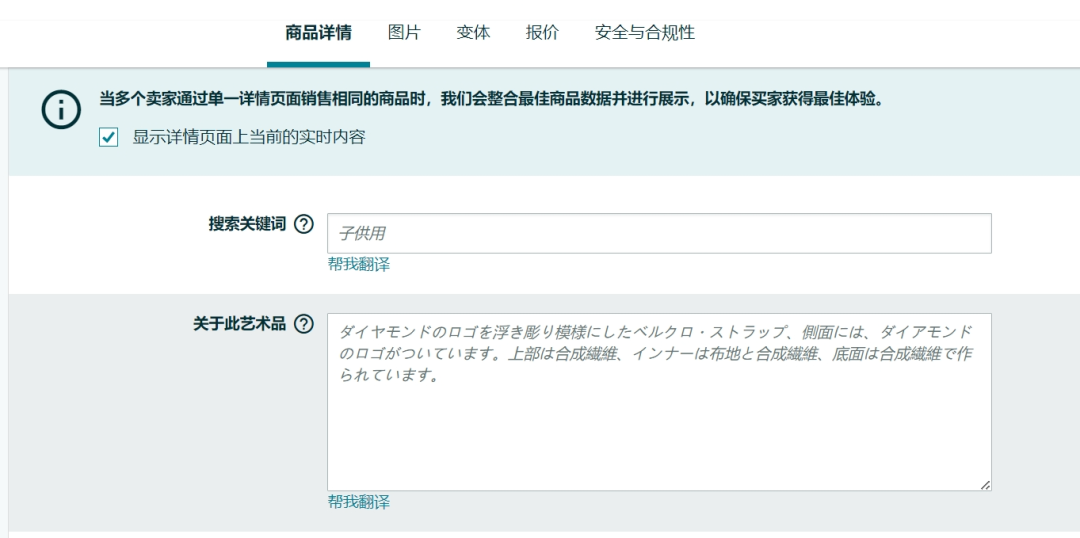This screenshot has width=1080, height=538.
Task: Click the 关于此艺术品 field label
Action: pos(239,324)
